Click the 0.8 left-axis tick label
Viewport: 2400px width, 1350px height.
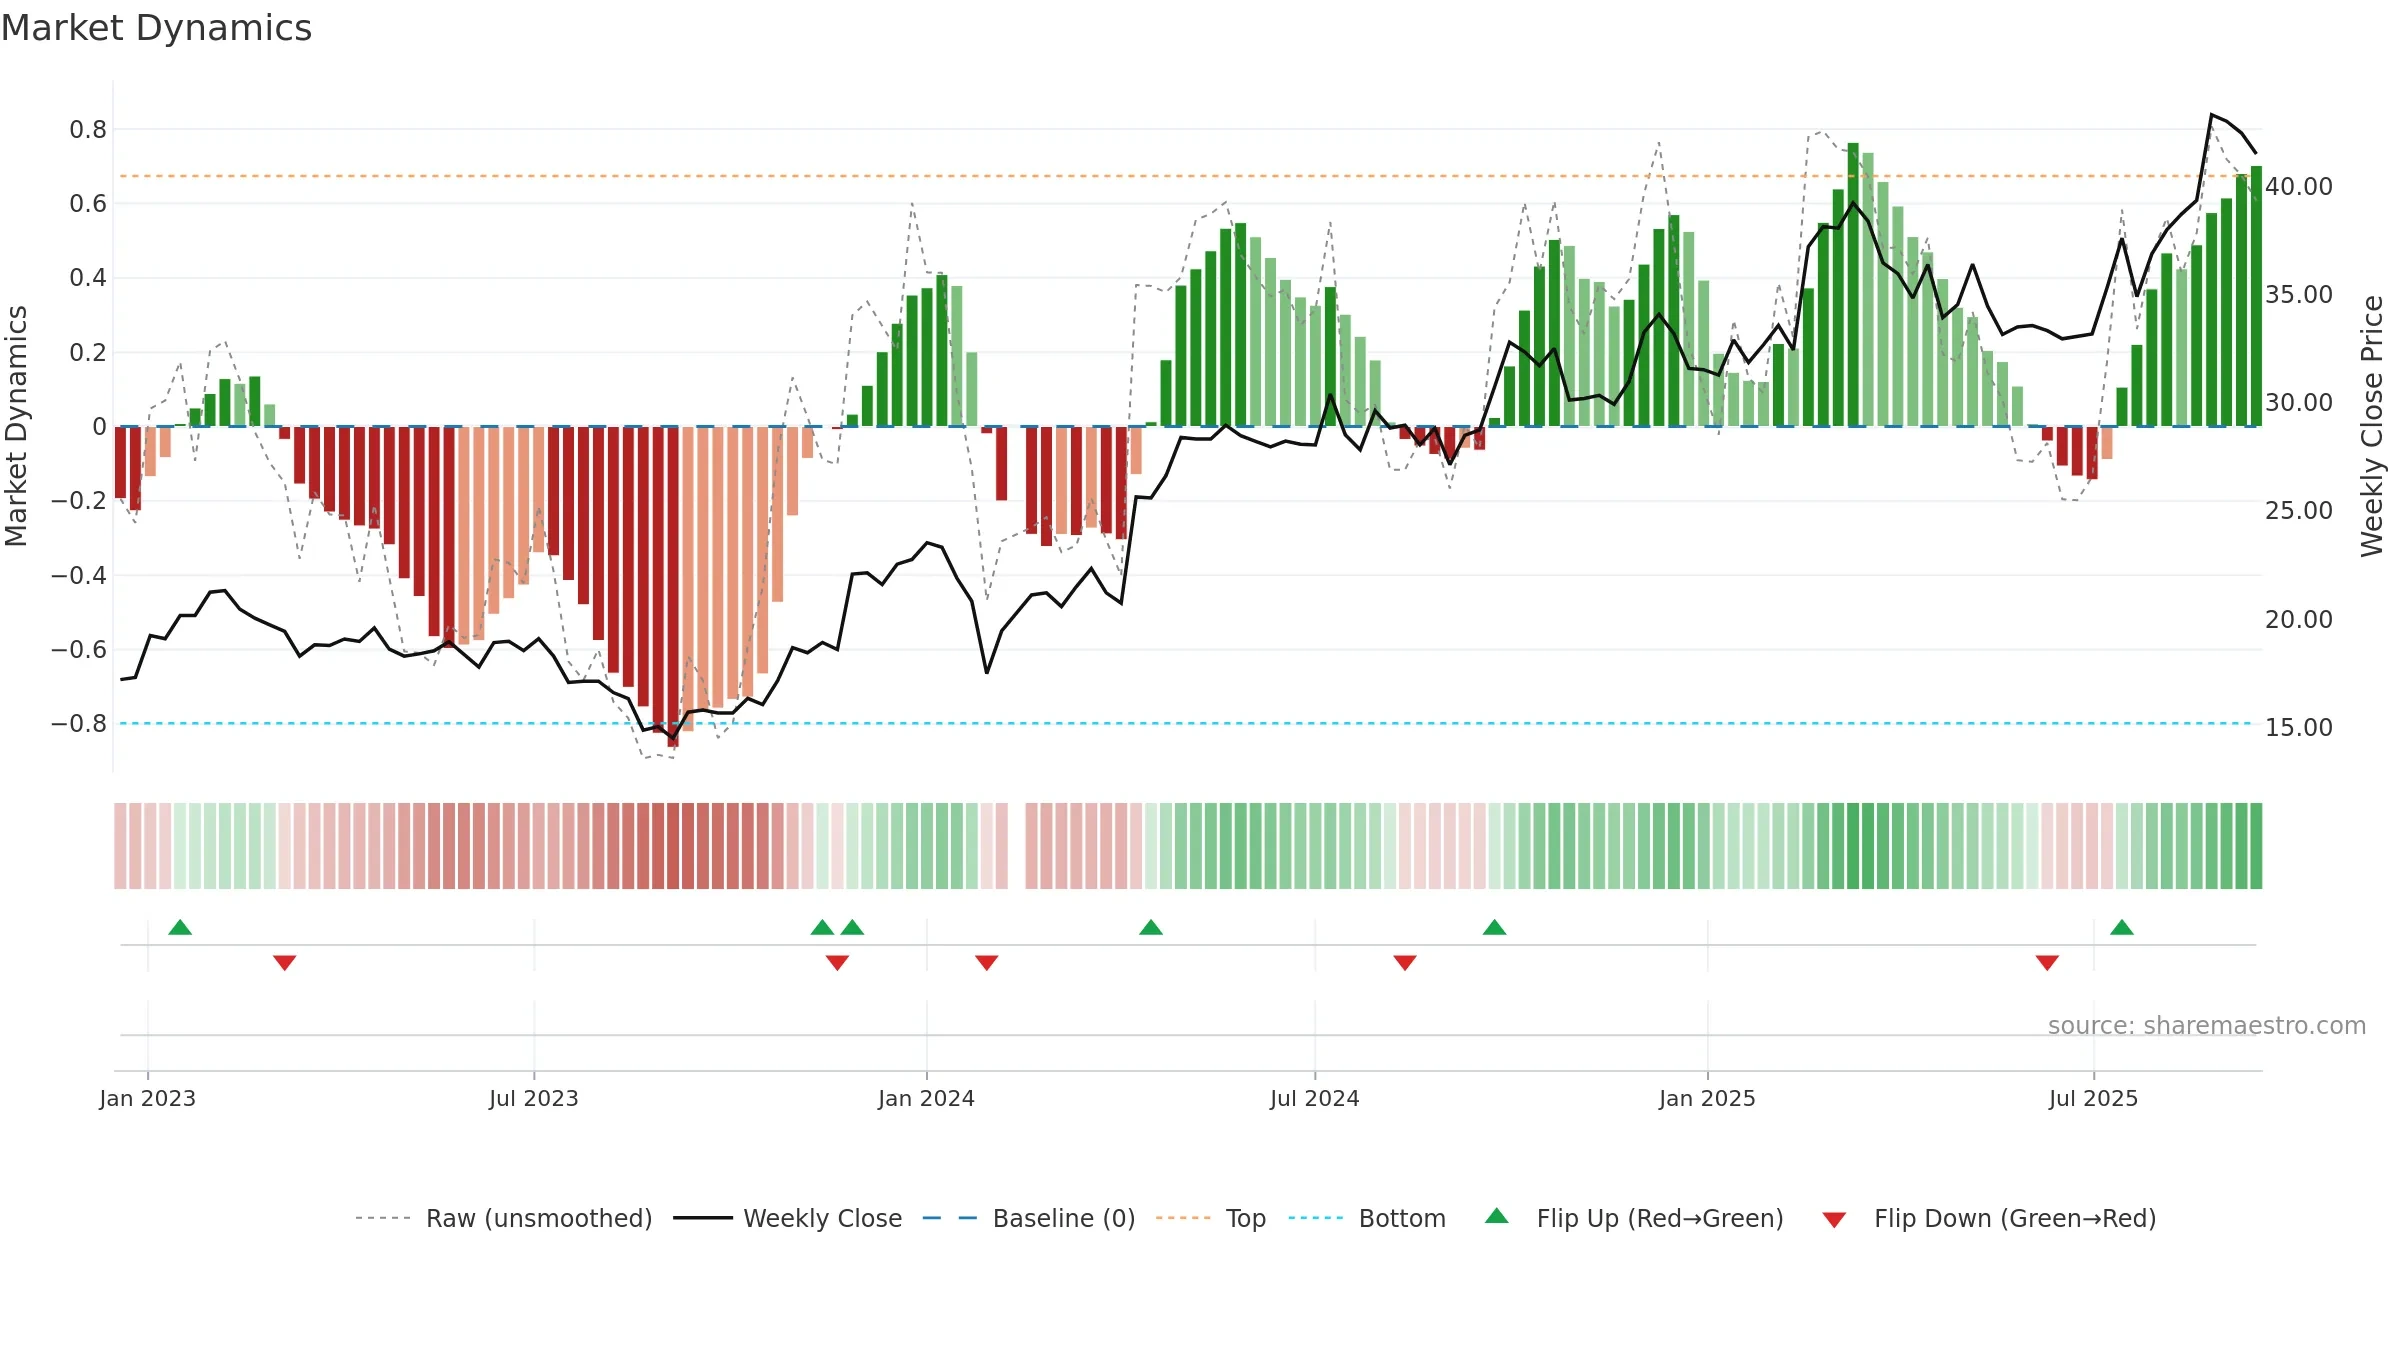pyautogui.click(x=88, y=129)
